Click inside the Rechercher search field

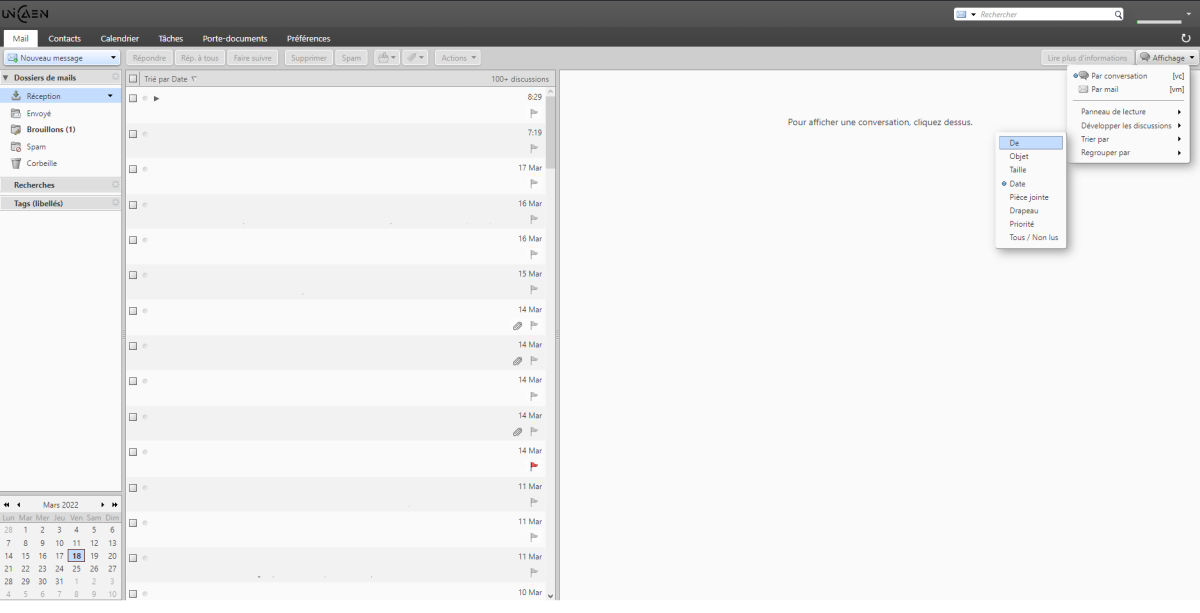tap(1045, 15)
